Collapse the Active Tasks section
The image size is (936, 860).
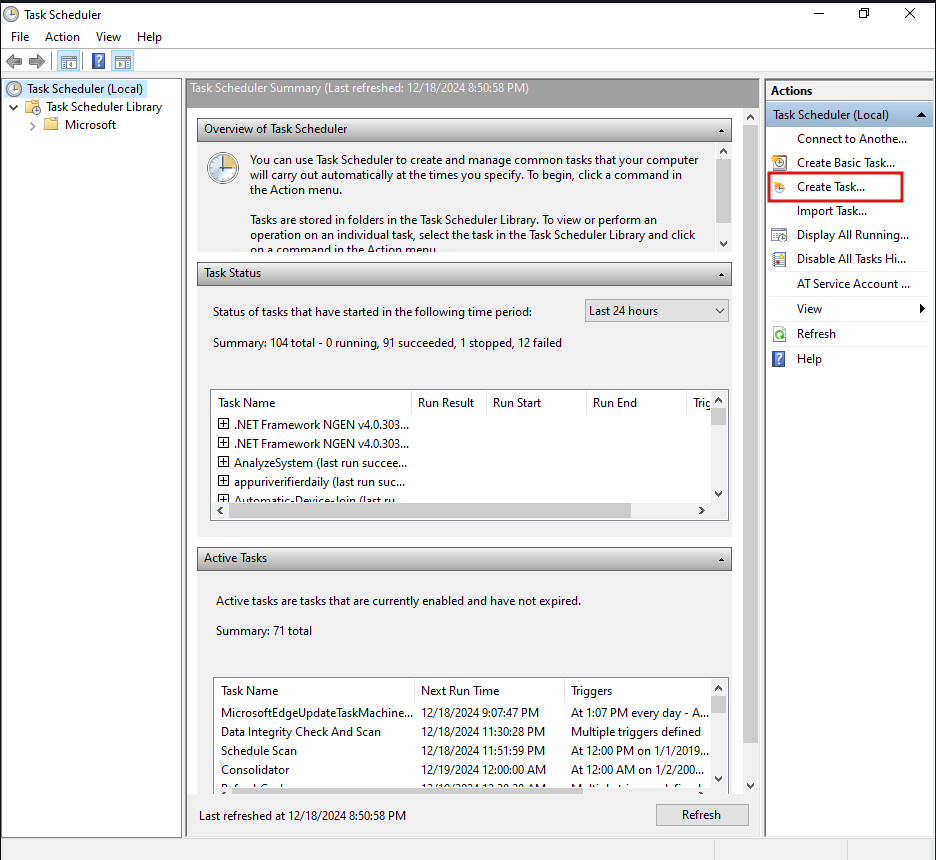pyautogui.click(x=720, y=559)
